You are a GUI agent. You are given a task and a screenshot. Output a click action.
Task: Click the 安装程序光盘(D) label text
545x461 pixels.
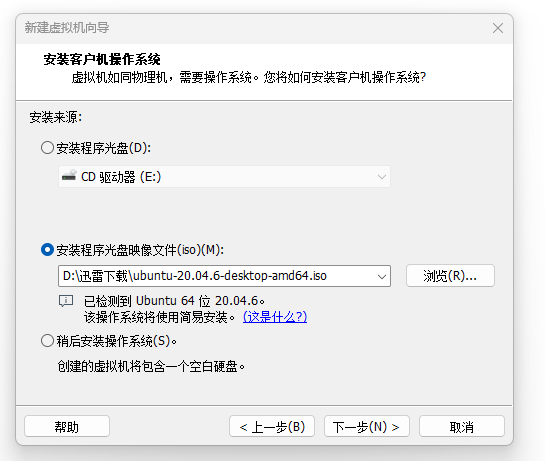pyautogui.click(x=104, y=148)
